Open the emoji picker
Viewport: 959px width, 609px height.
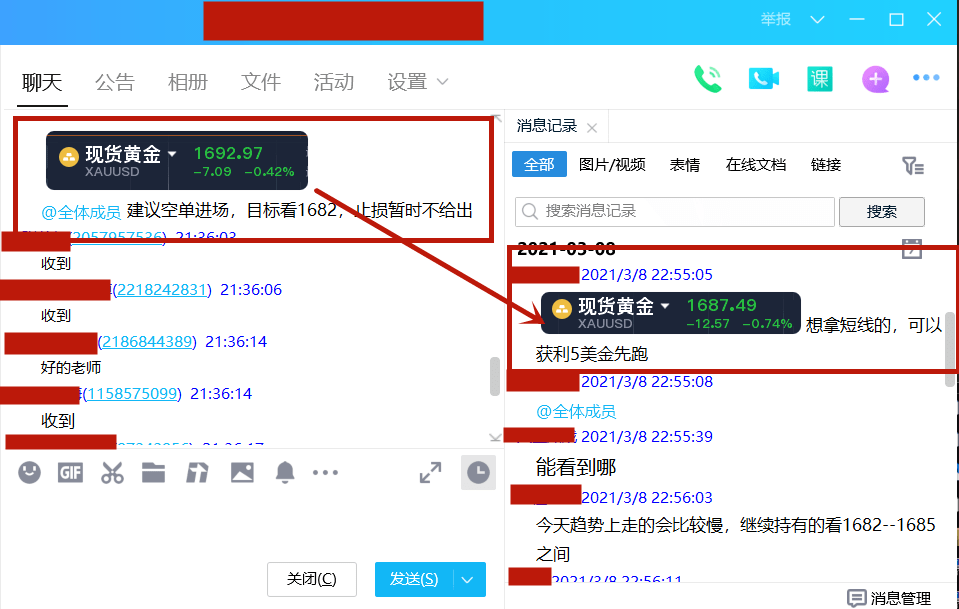[x=29, y=472]
